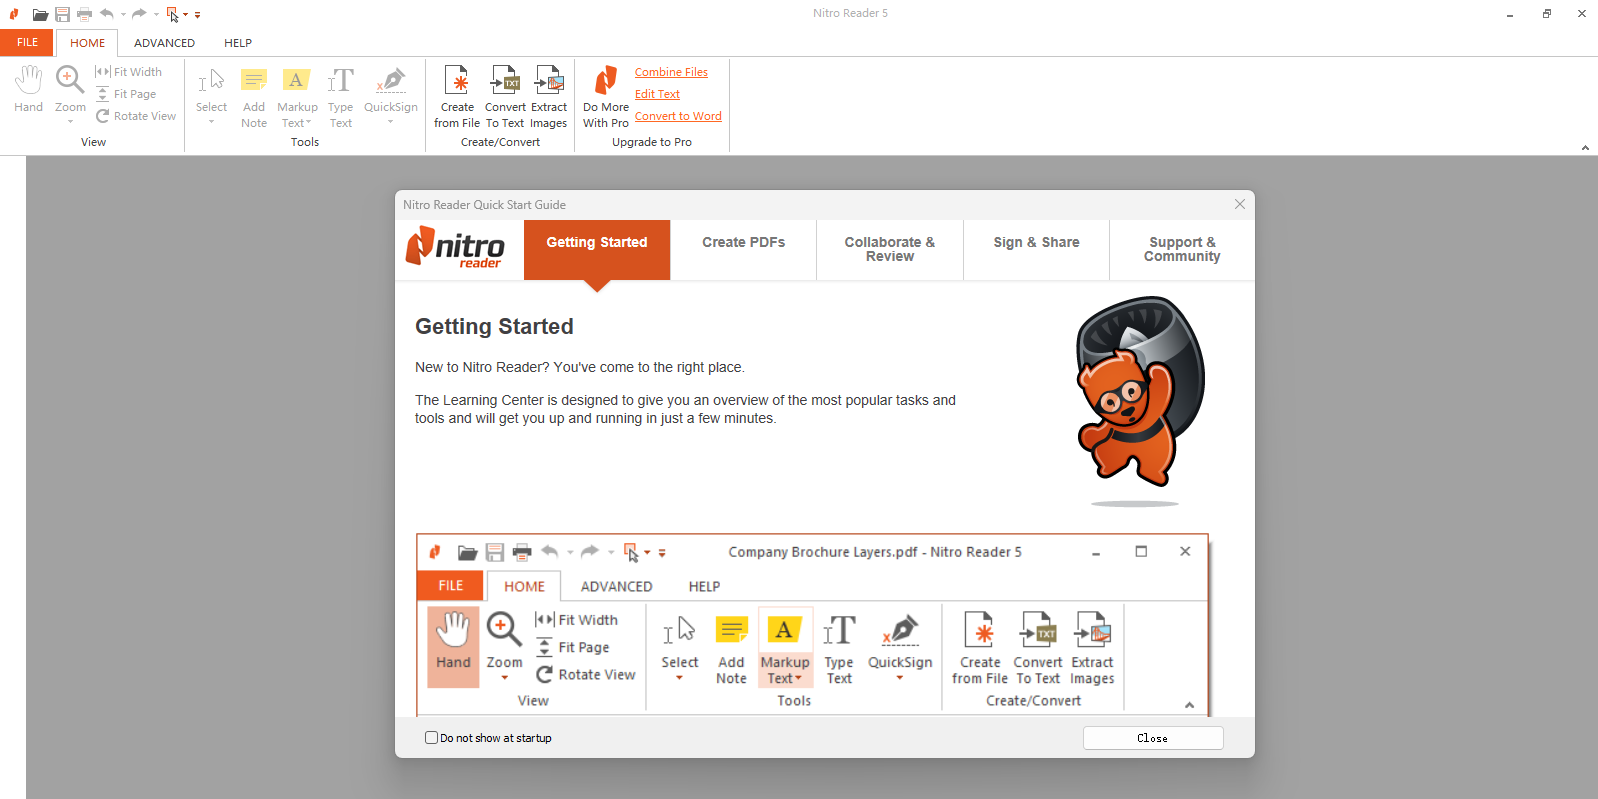Switch to the ADVANCED ribbon tab
Viewport: 1598px width, 799px height.
[164, 43]
